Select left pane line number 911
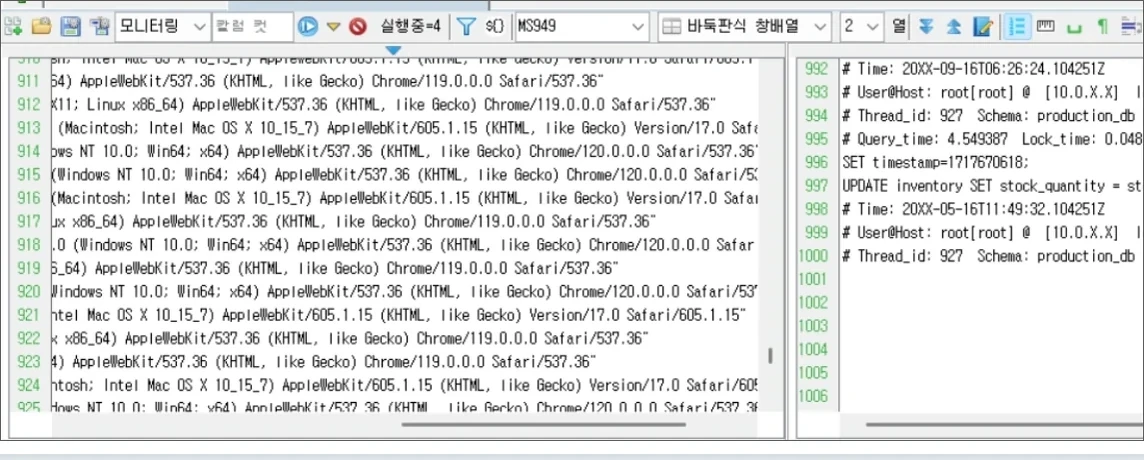This screenshot has width=1144, height=460. [28, 82]
